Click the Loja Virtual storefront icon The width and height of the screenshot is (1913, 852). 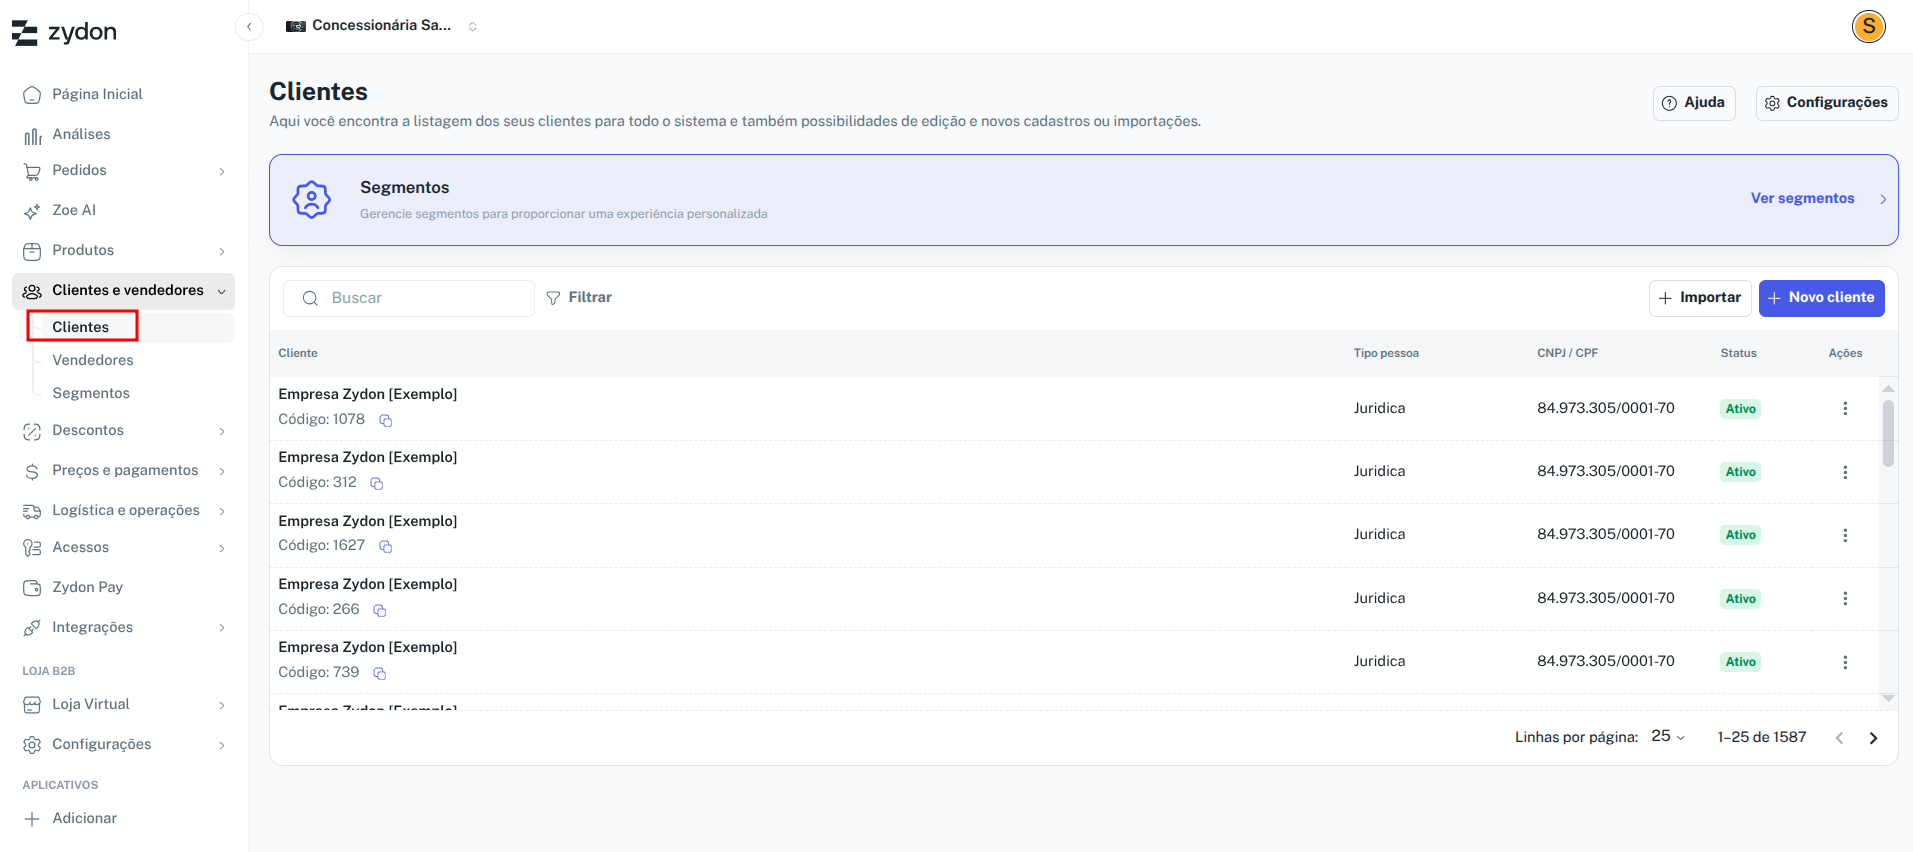(32, 705)
